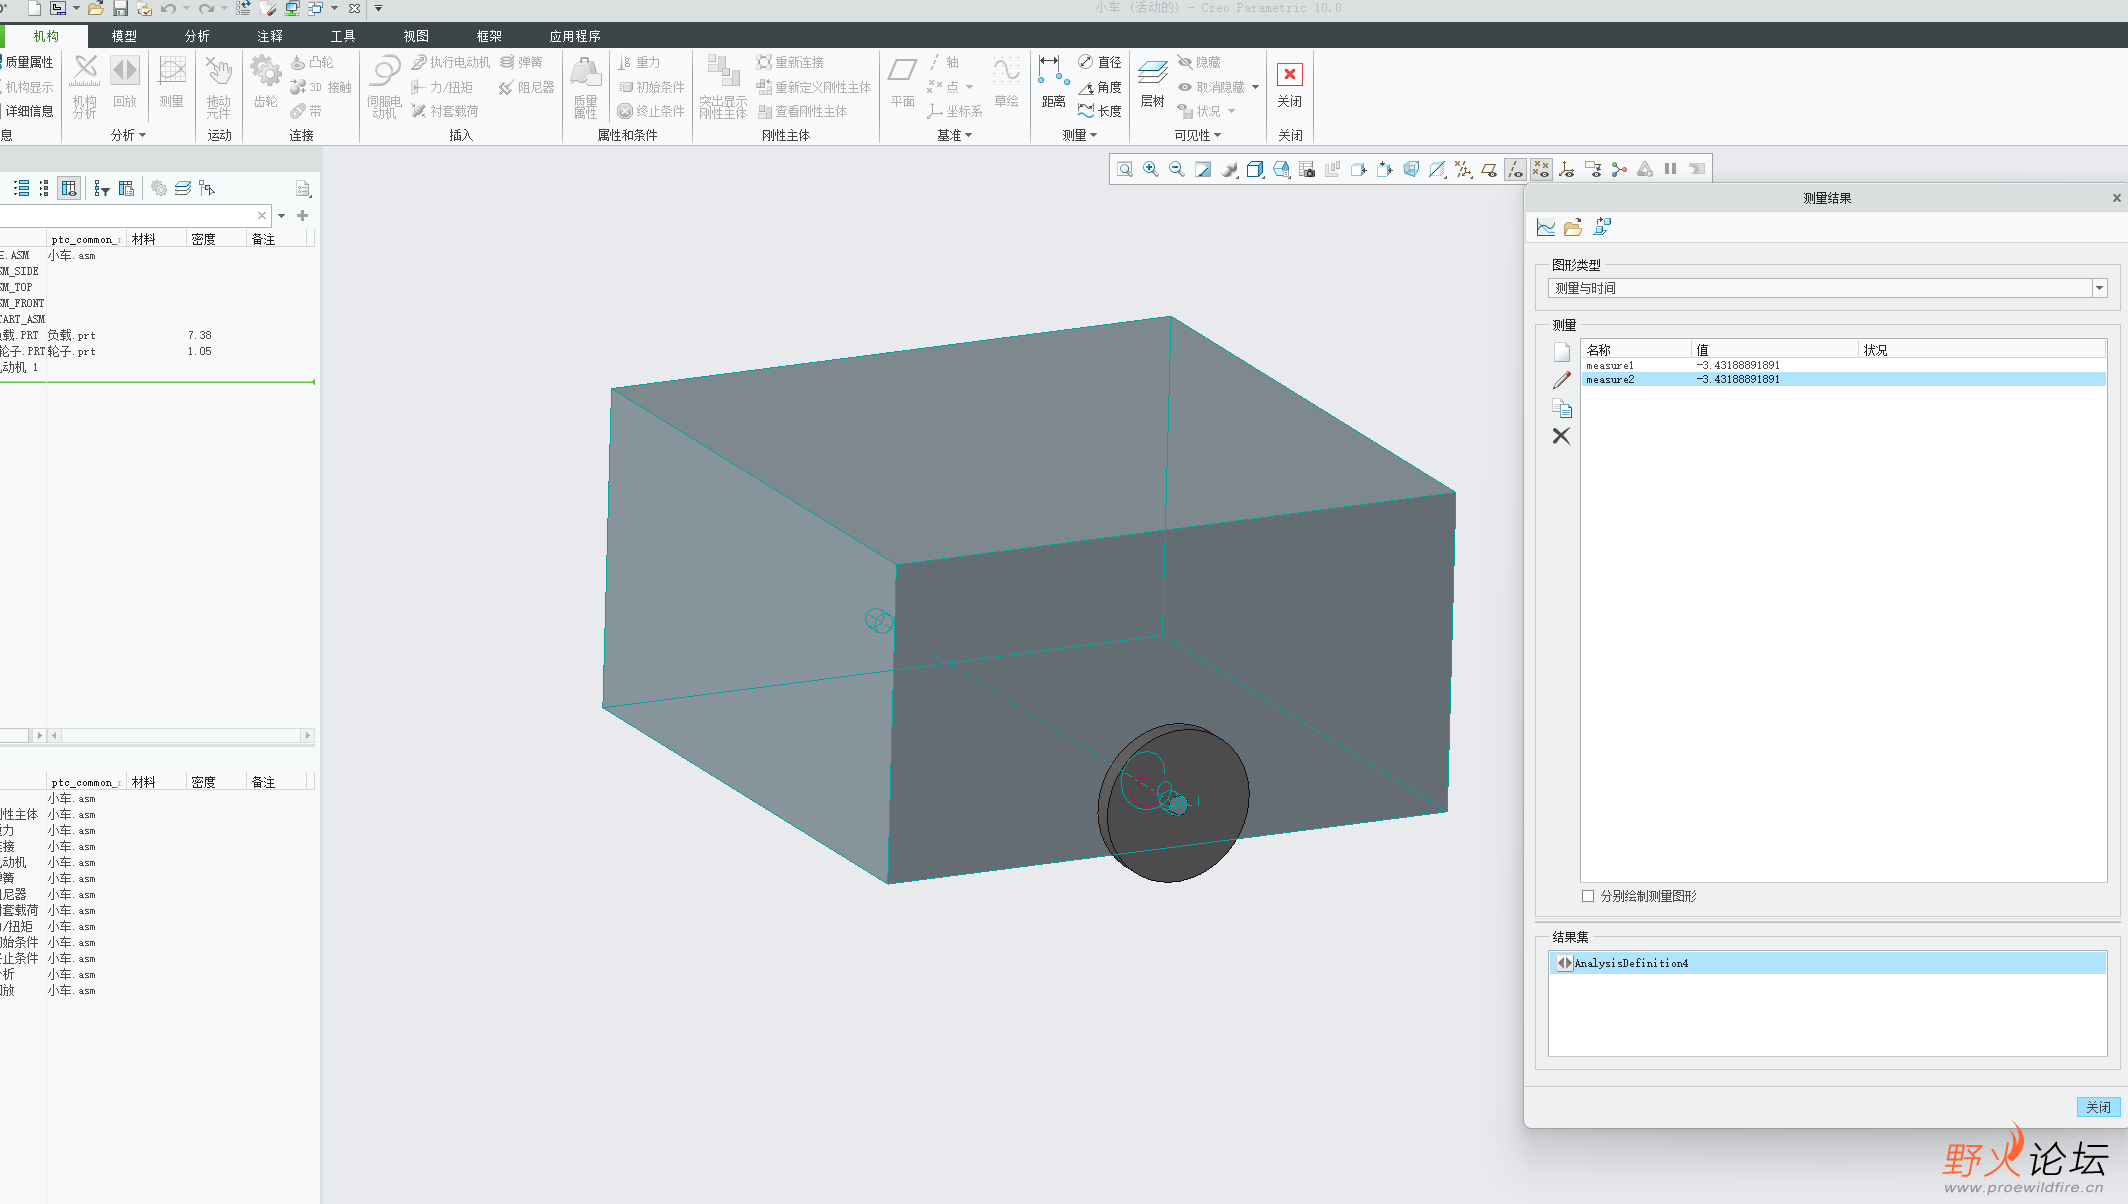2128x1204 pixels.
Task: Click the Length measure icon
Action: pos(1099,111)
